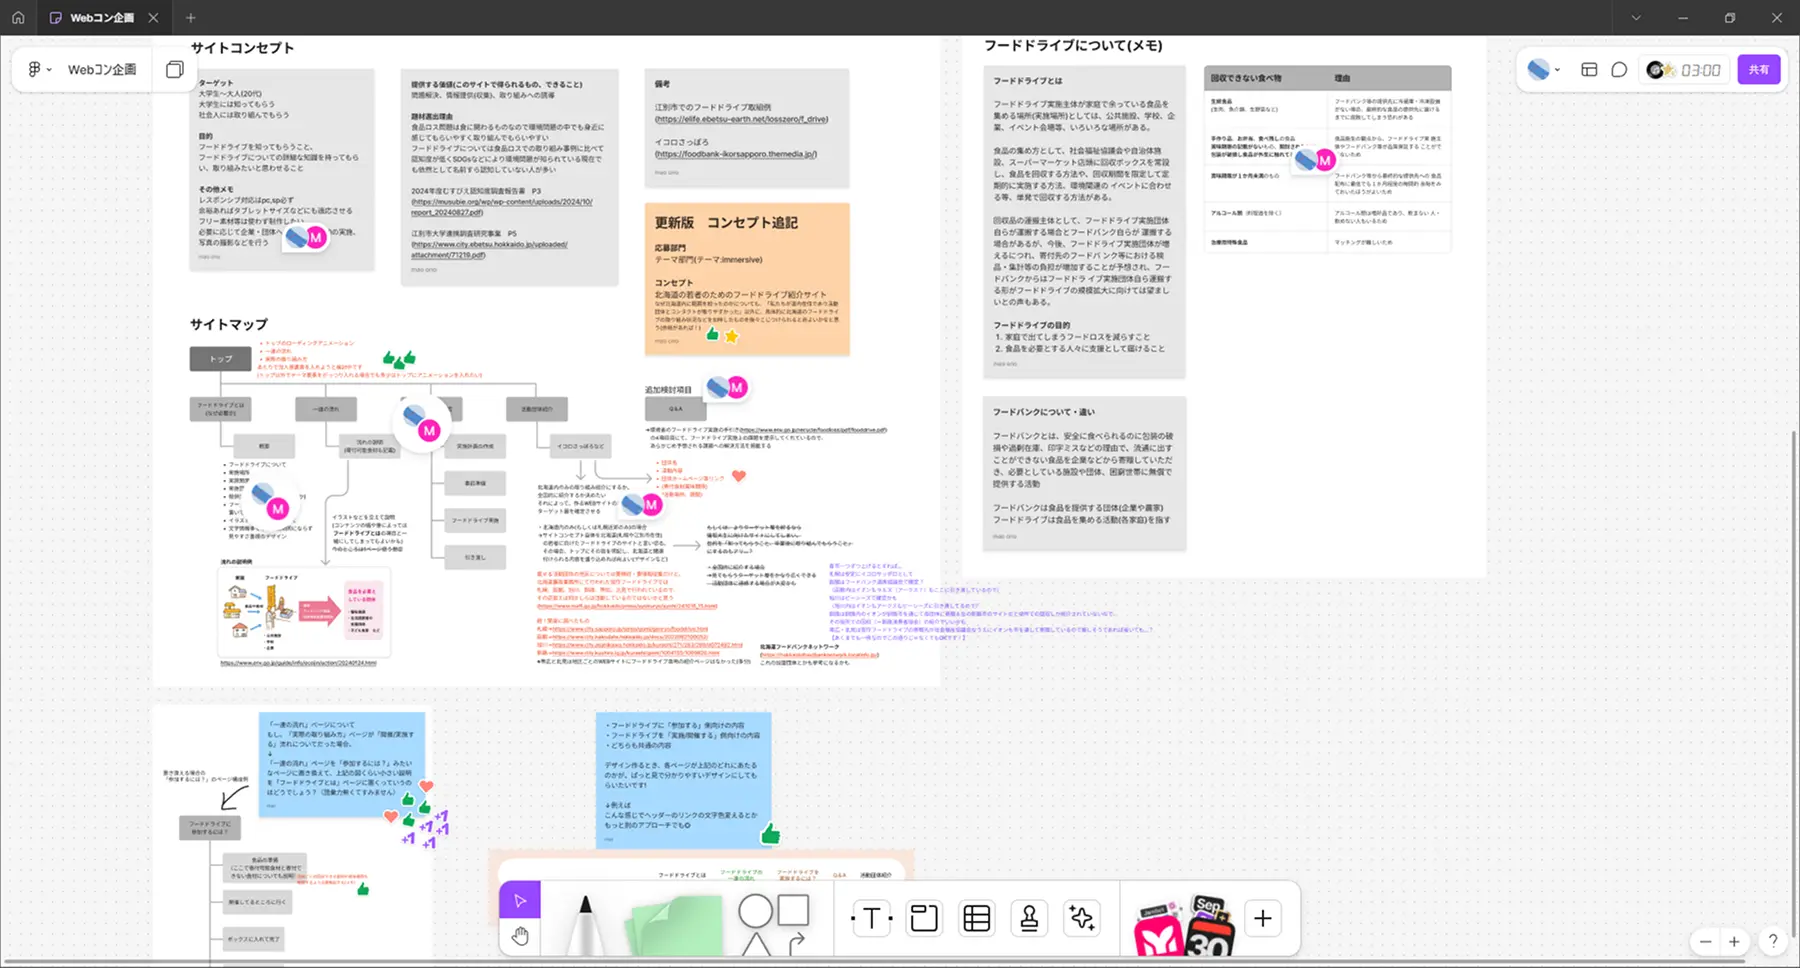Open the comments bubble icon
1800x968 pixels.
[1619, 70]
